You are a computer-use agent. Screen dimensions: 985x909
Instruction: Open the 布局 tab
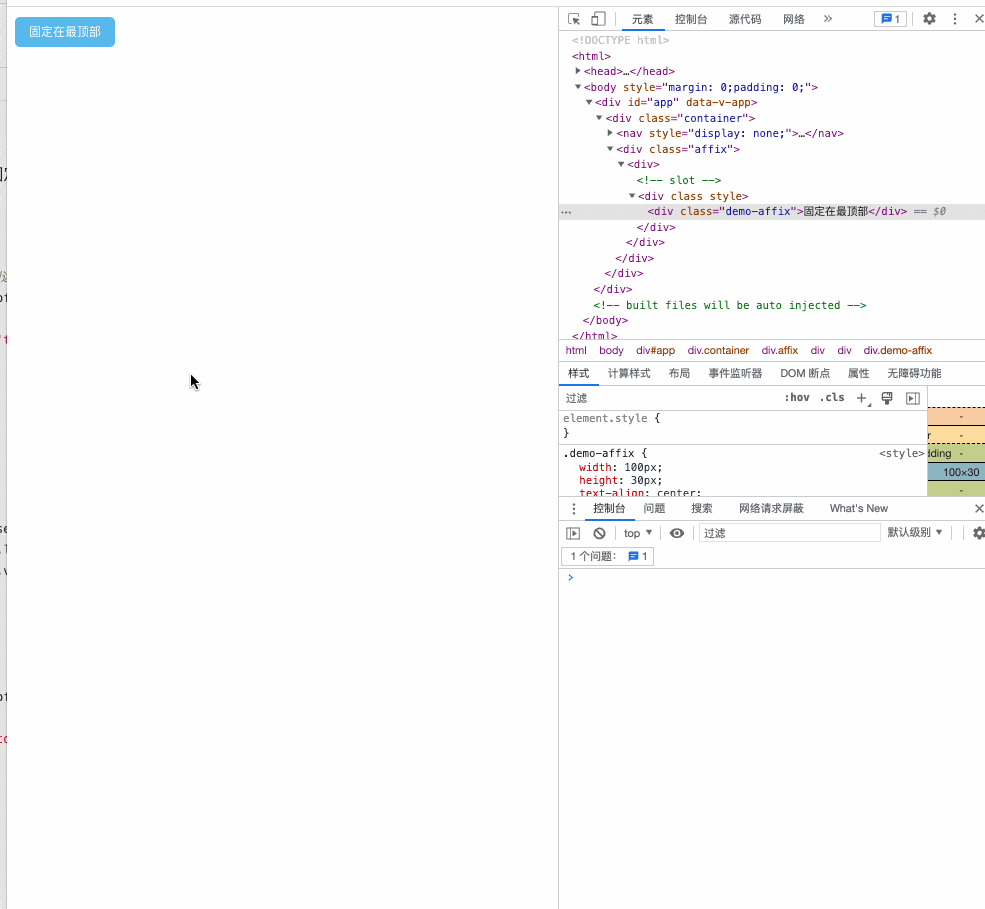click(x=679, y=373)
